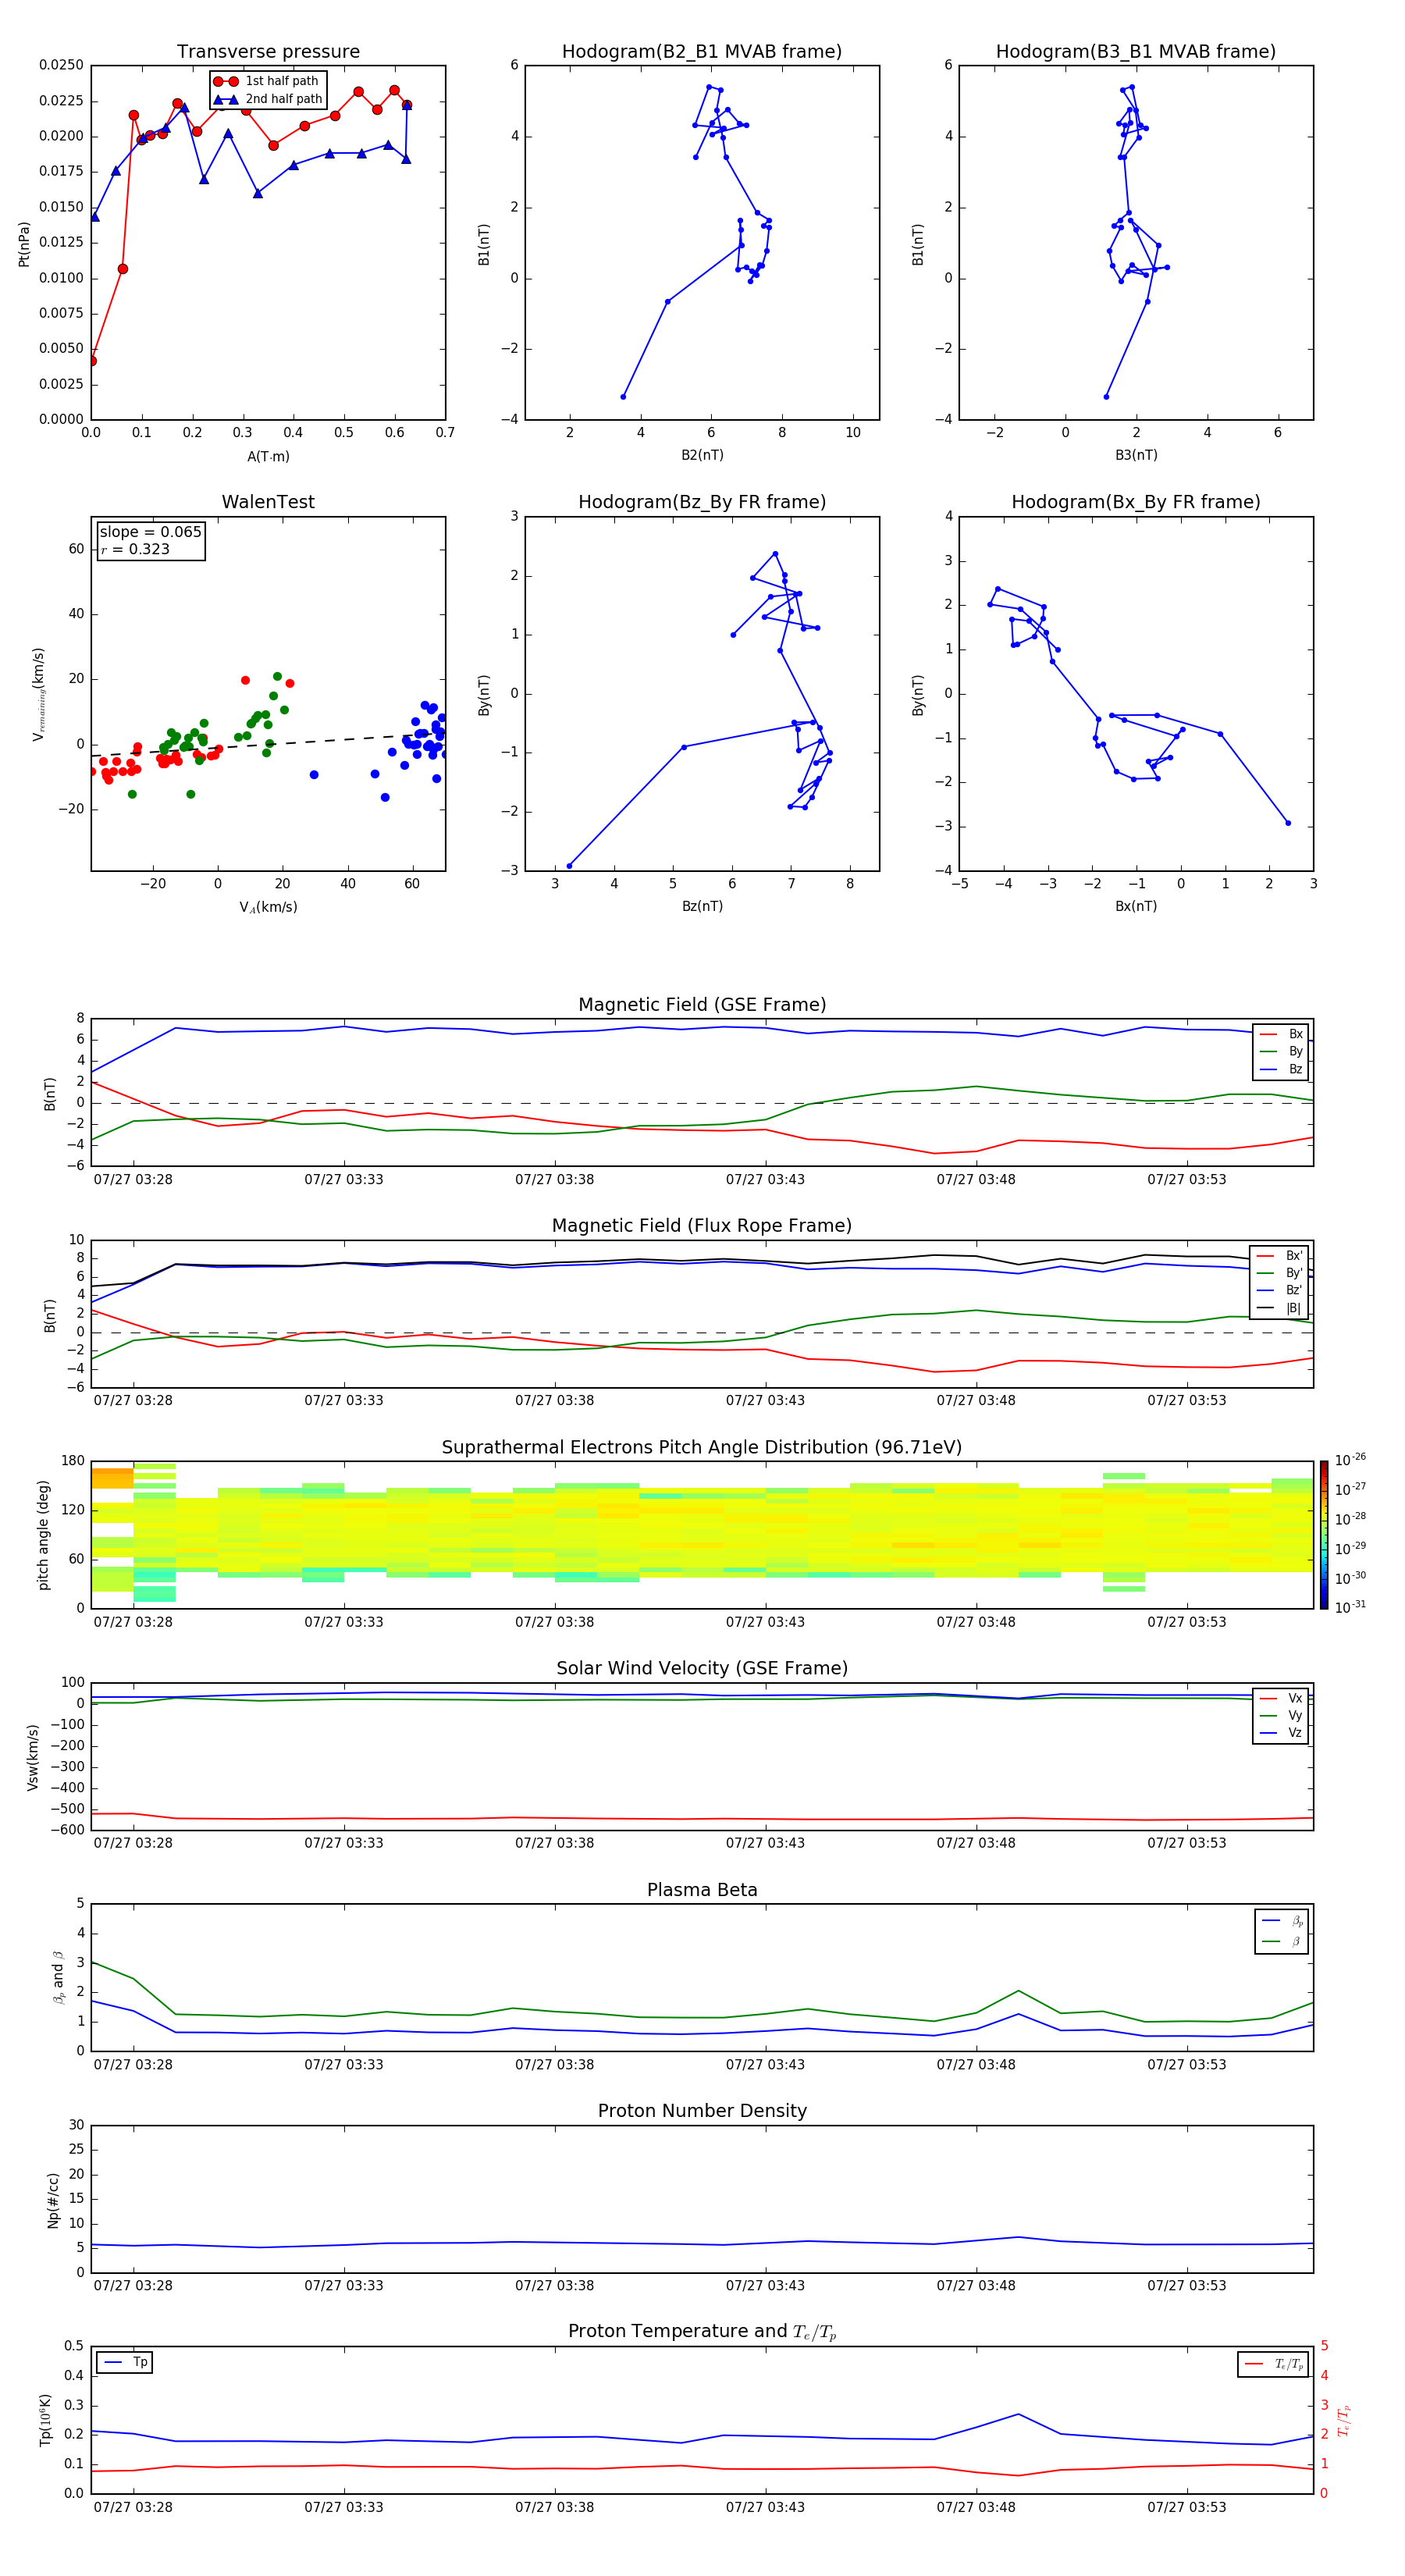The width and height of the screenshot is (1405, 2576).
Task: Select the "Vx" solar wind legend entry
Action: coord(1281,1698)
